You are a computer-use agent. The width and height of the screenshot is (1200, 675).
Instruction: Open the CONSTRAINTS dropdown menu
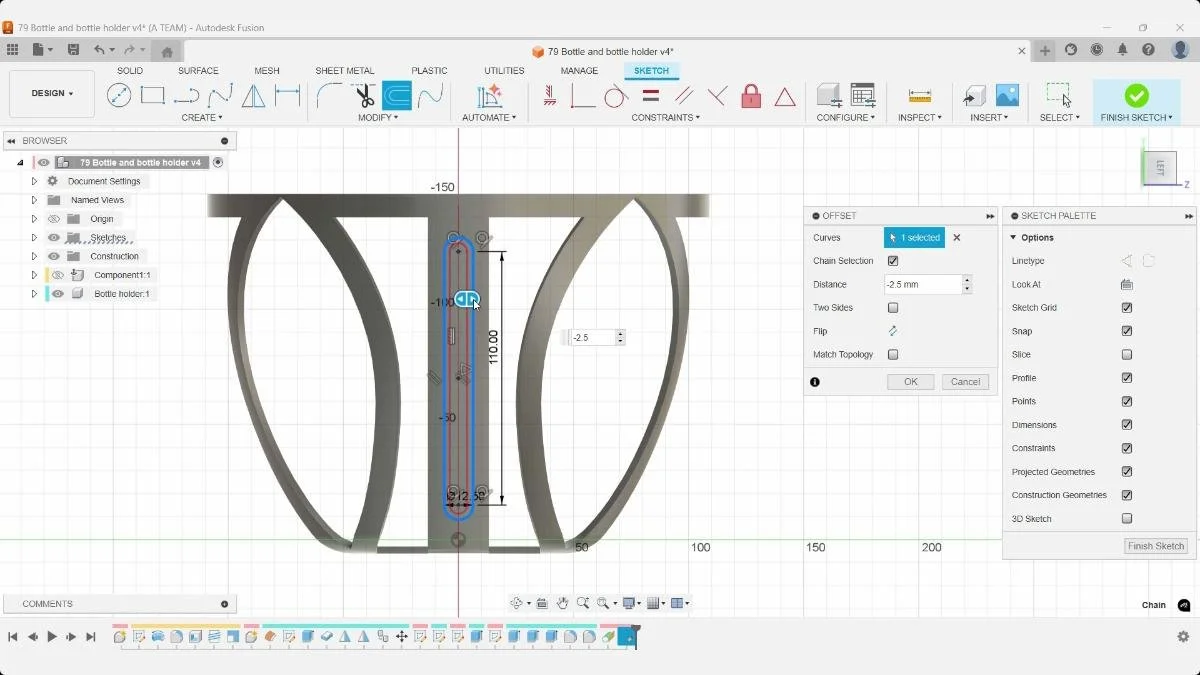pyautogui.click(x=665, y=118)
